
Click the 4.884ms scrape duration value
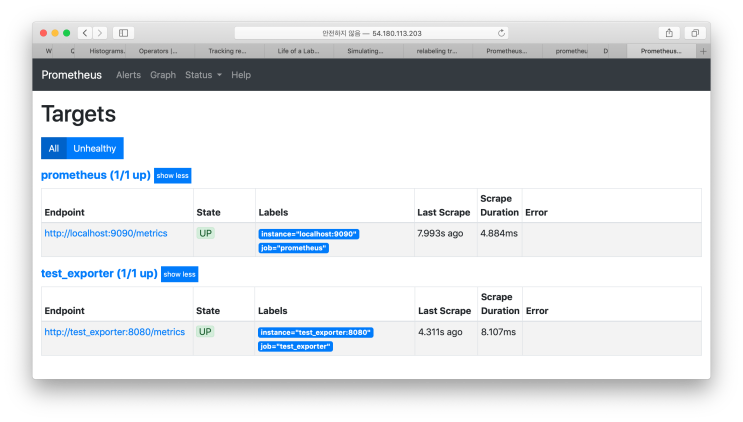(x=499, y=233)
